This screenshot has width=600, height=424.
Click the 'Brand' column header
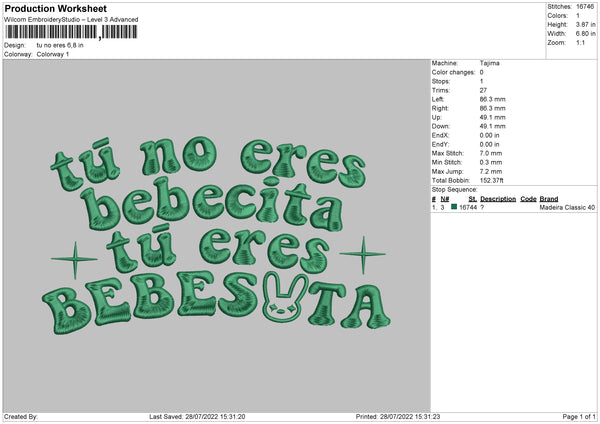coord(549,199)
